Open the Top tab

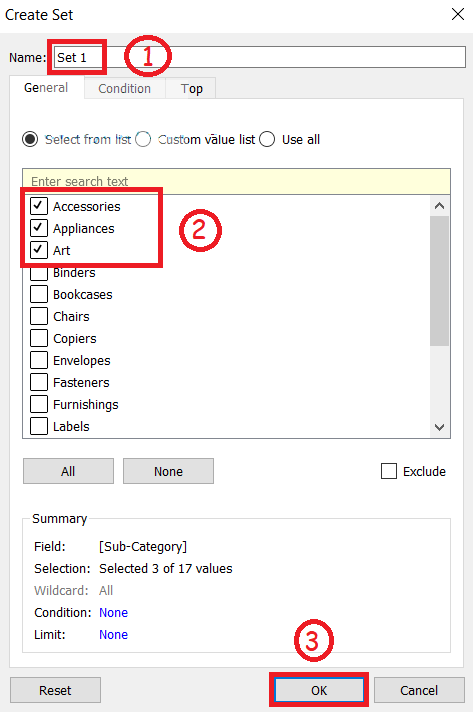191,88
